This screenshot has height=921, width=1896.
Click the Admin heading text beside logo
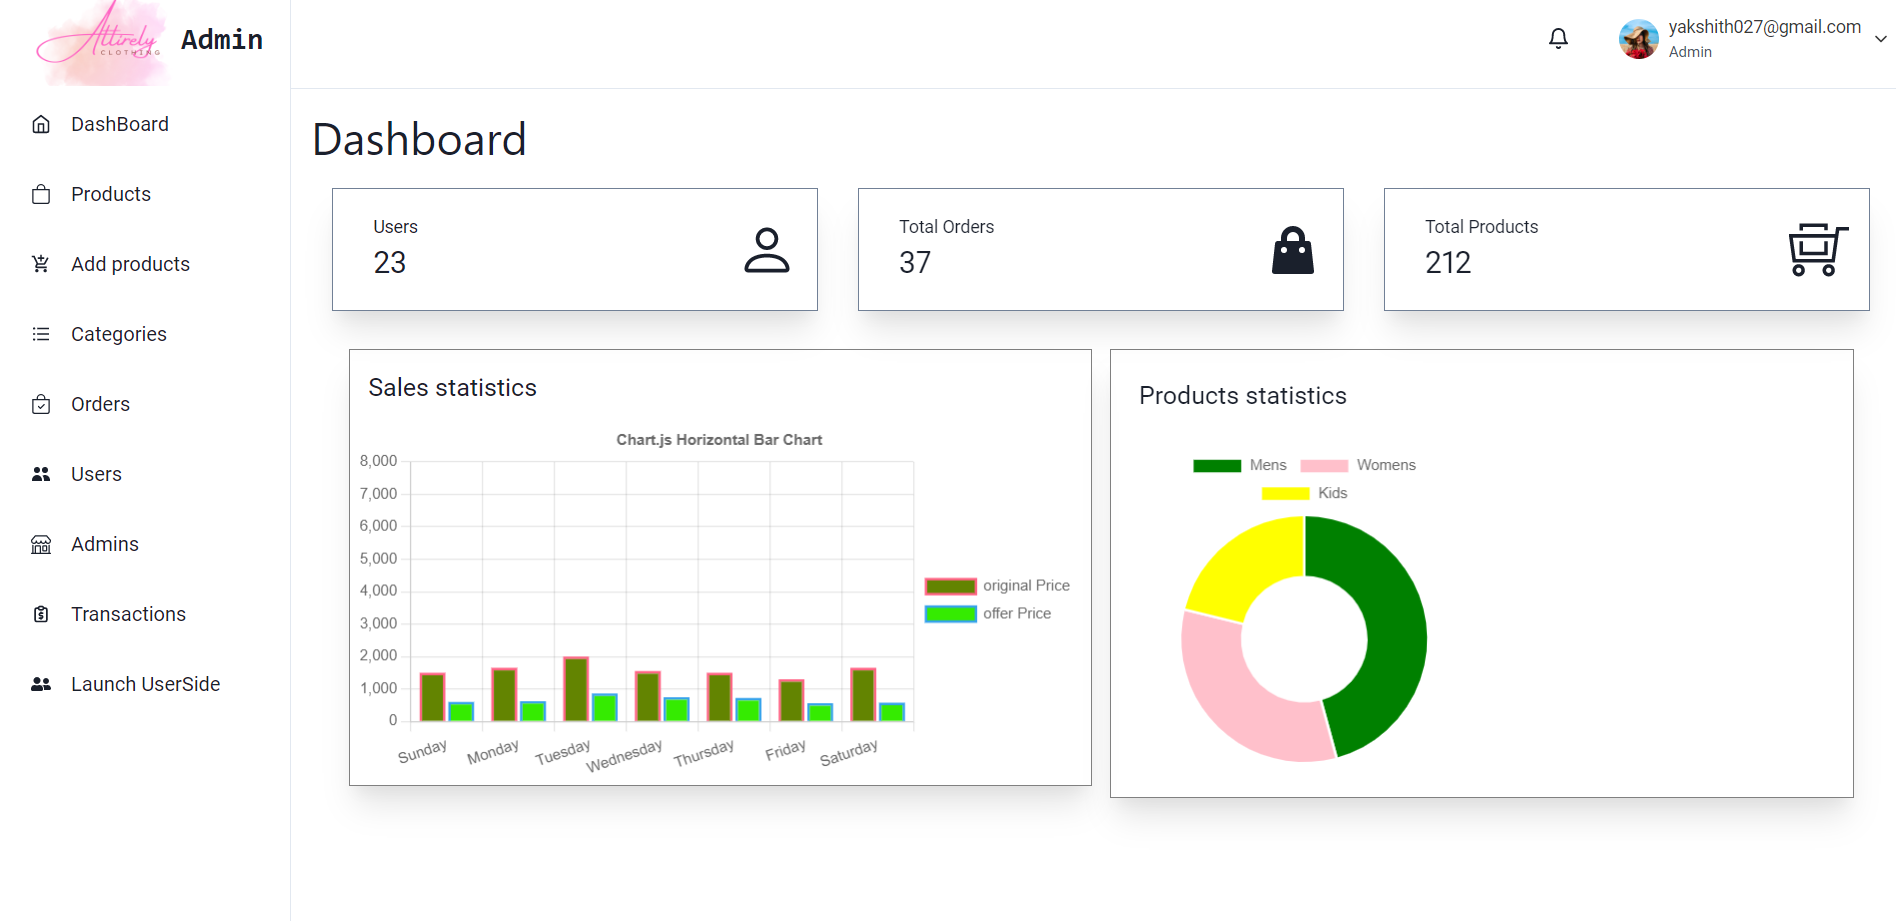click(x=222, y=39)
